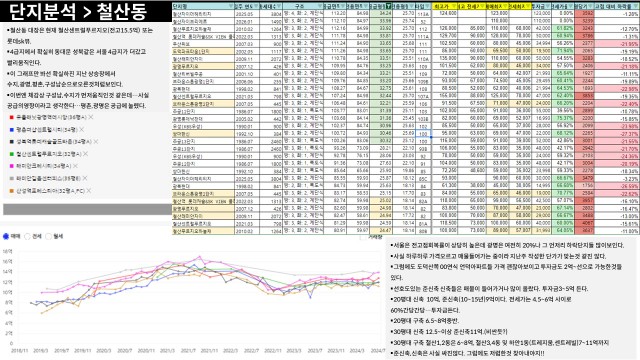Select the 34.24 cell in green 공급평 column

click(381, 13)
